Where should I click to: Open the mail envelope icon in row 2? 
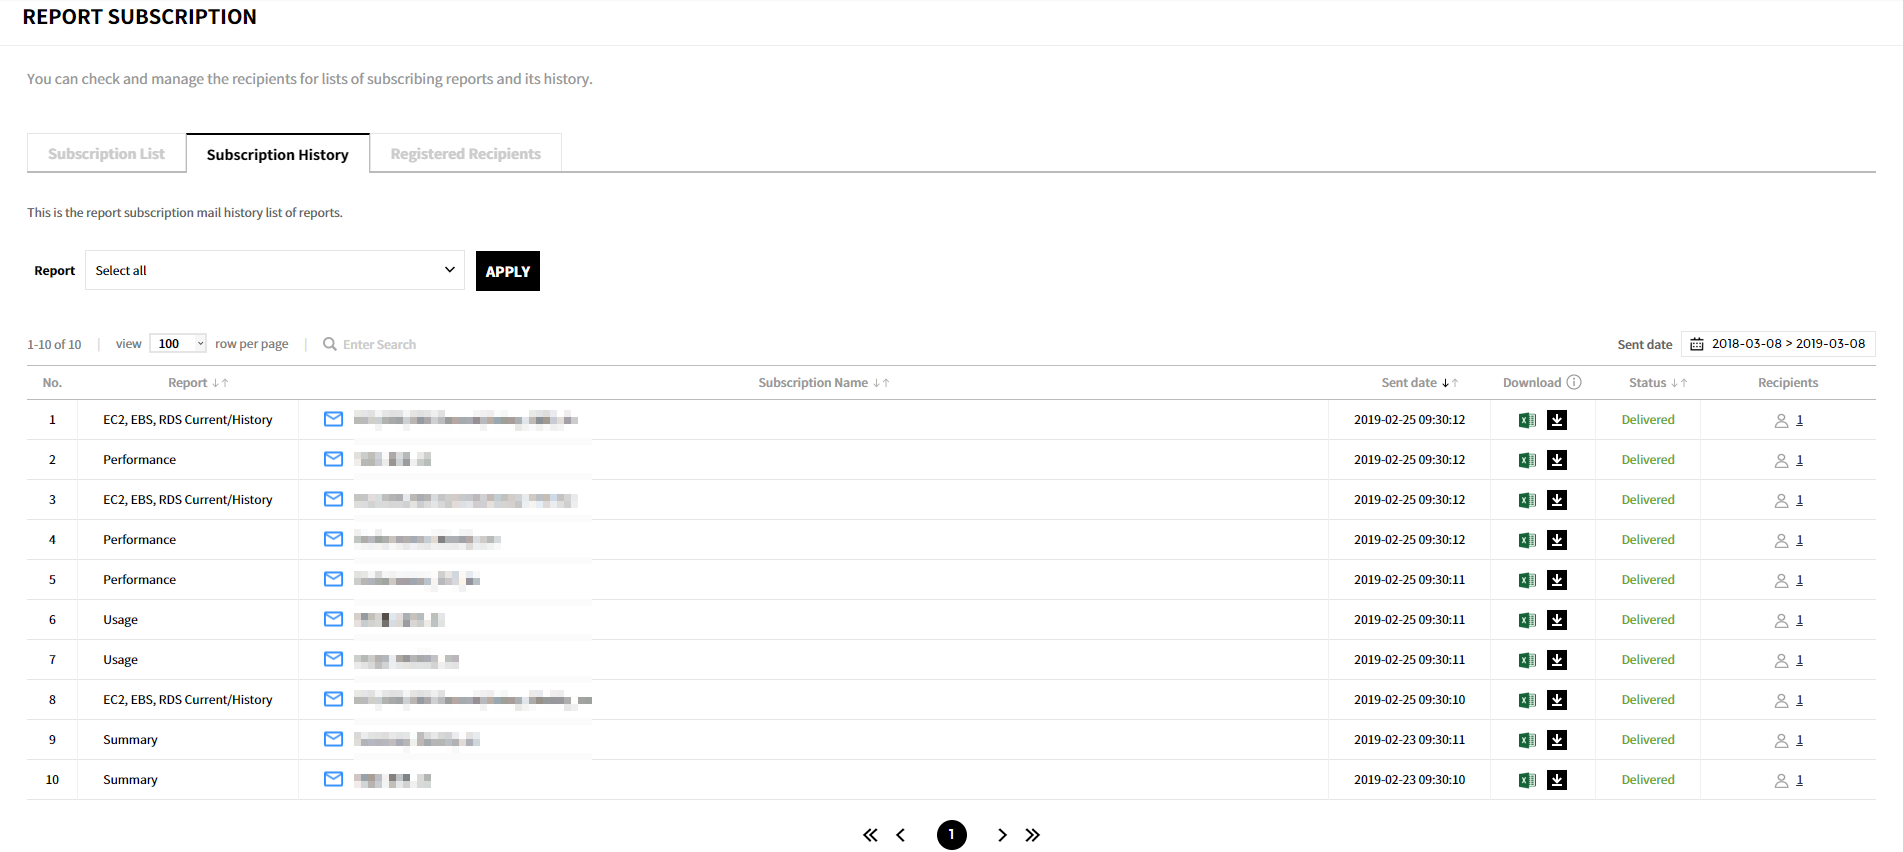(333, 459)
